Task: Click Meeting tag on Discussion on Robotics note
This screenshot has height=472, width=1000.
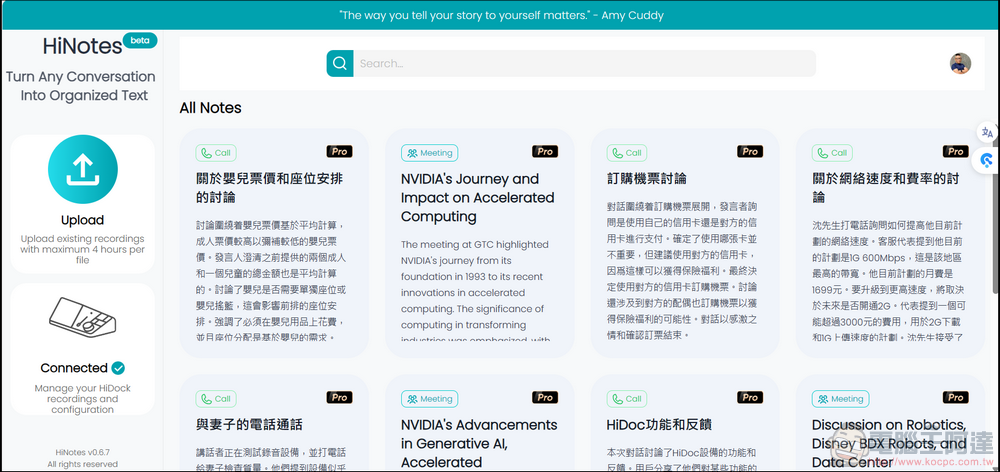Action: 840,399
